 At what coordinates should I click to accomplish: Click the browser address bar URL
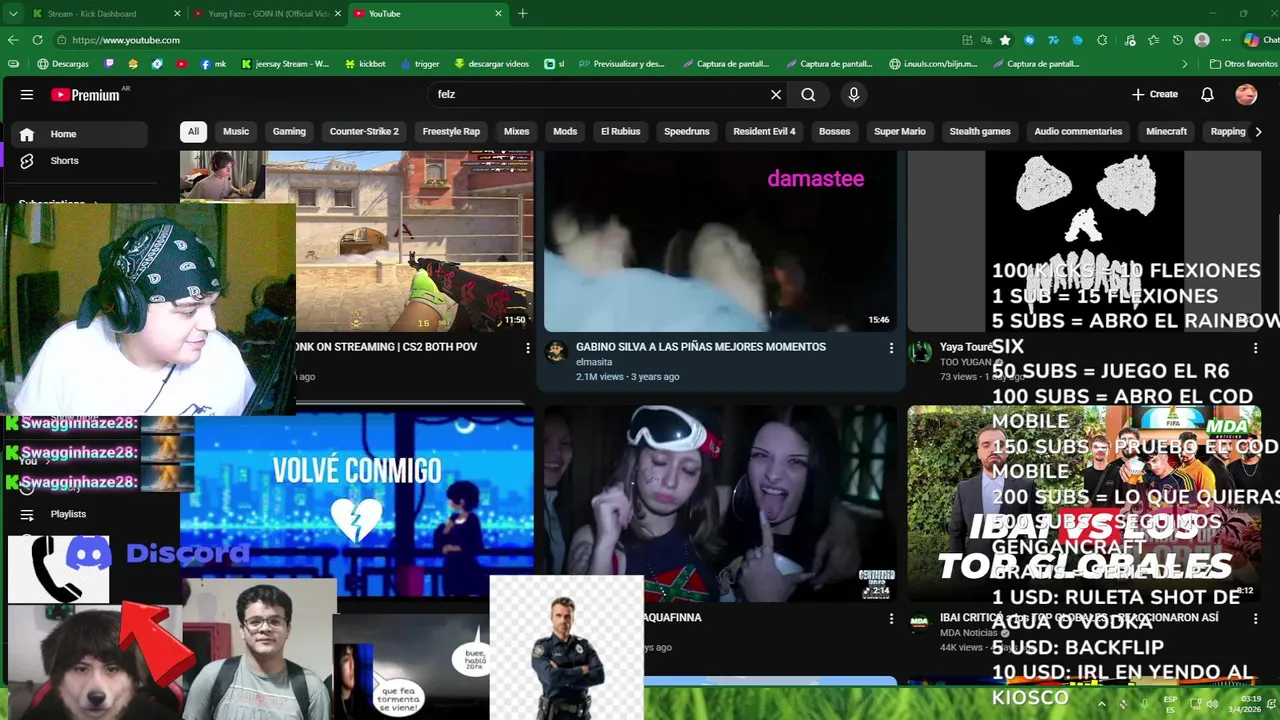point(126,40)
